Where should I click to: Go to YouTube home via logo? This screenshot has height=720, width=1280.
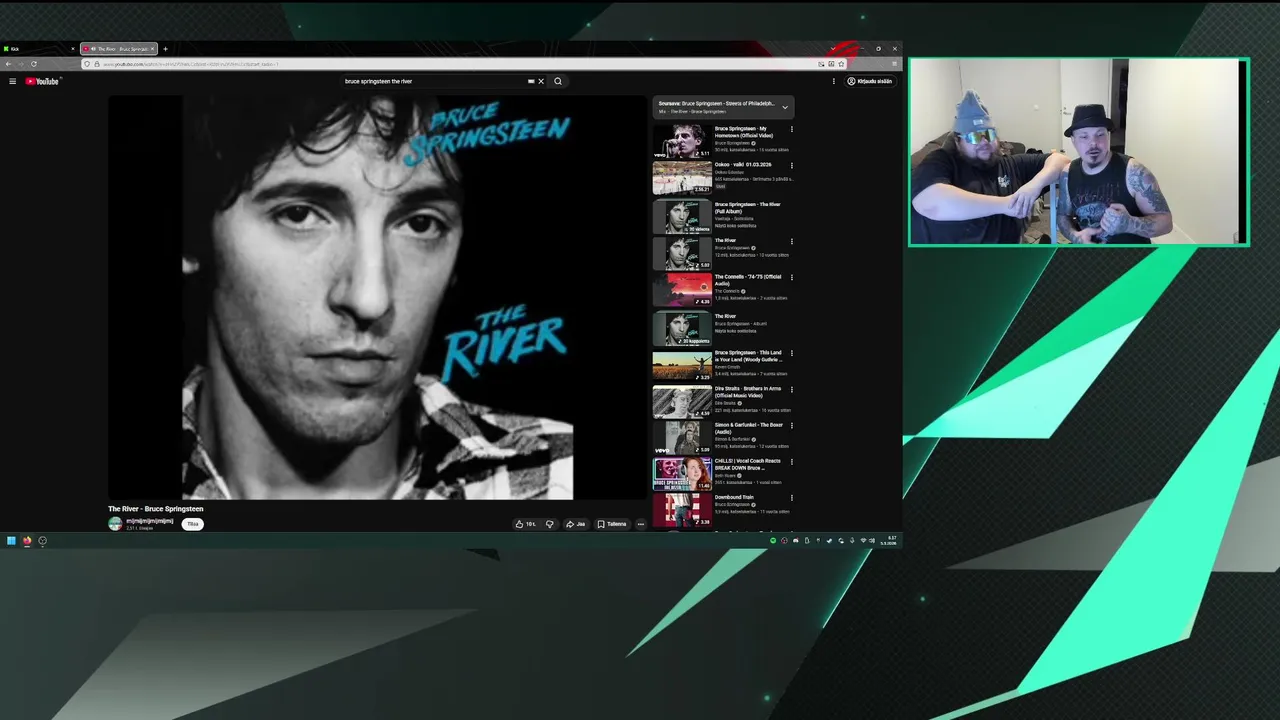pos(43,81)
